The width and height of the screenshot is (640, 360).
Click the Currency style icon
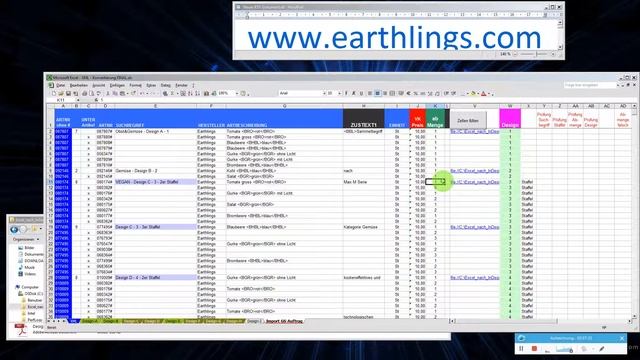point(400,93)
